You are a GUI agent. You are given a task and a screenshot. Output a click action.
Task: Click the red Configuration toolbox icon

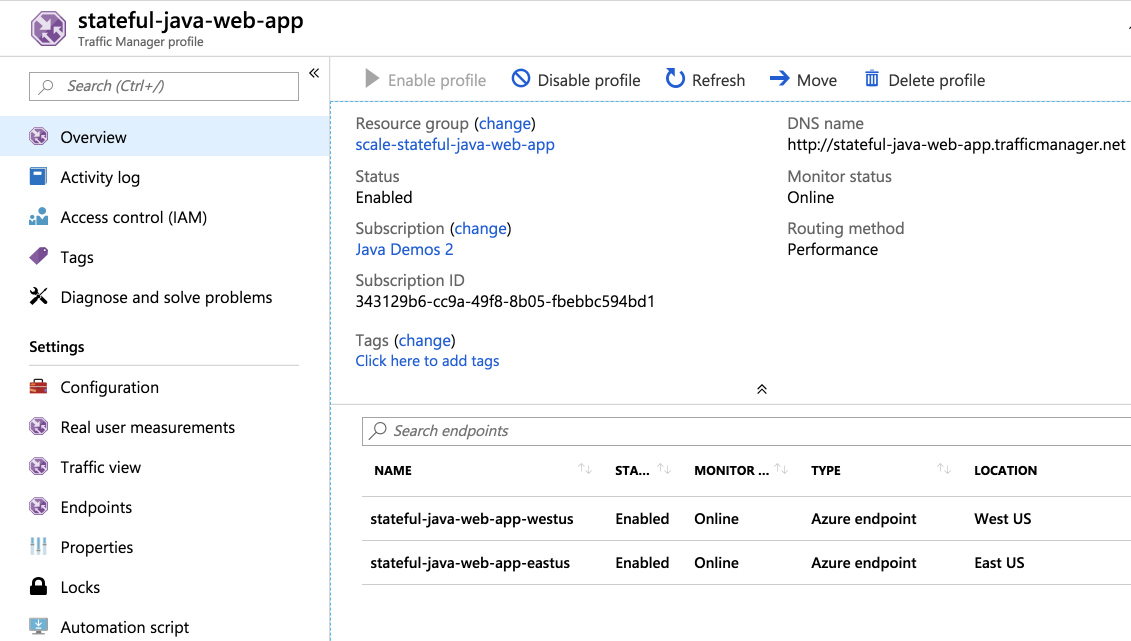[38, 387]
